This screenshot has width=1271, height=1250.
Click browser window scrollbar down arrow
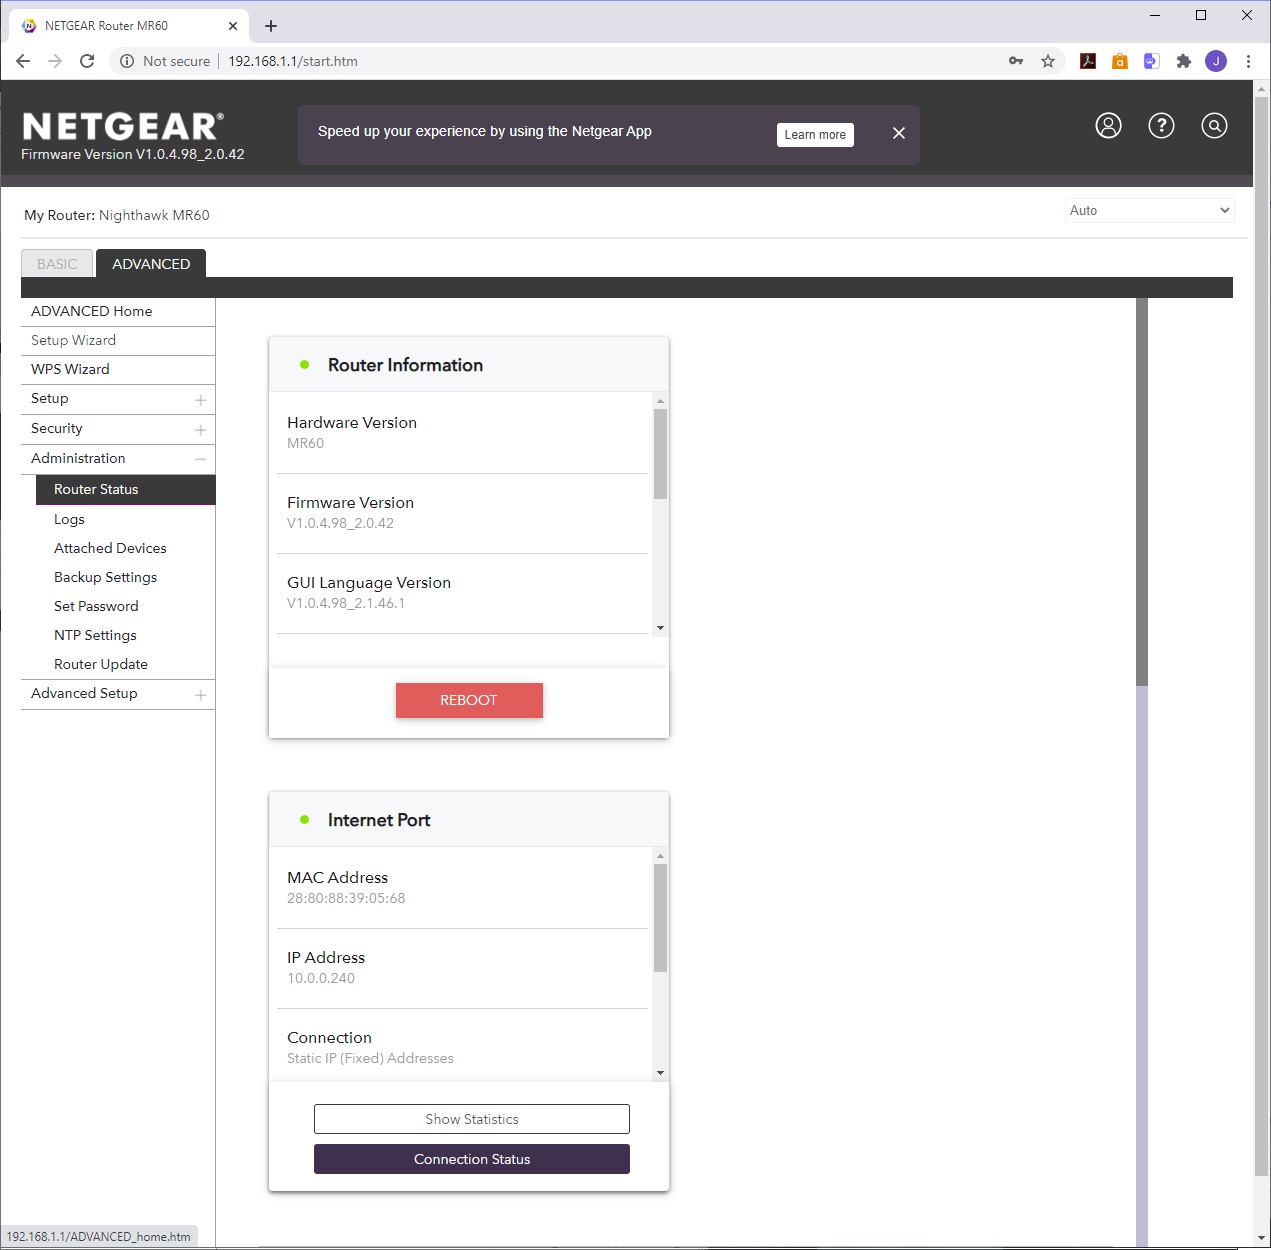[1260, 1239]
